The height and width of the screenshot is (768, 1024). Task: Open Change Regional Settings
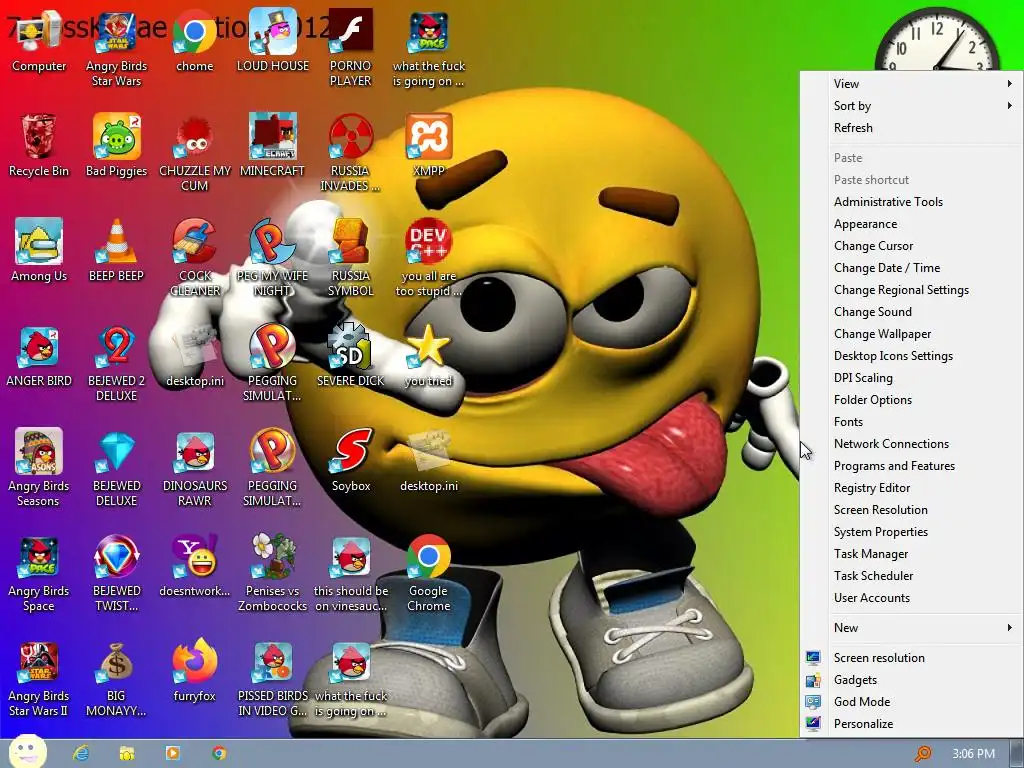pos(912,290)
